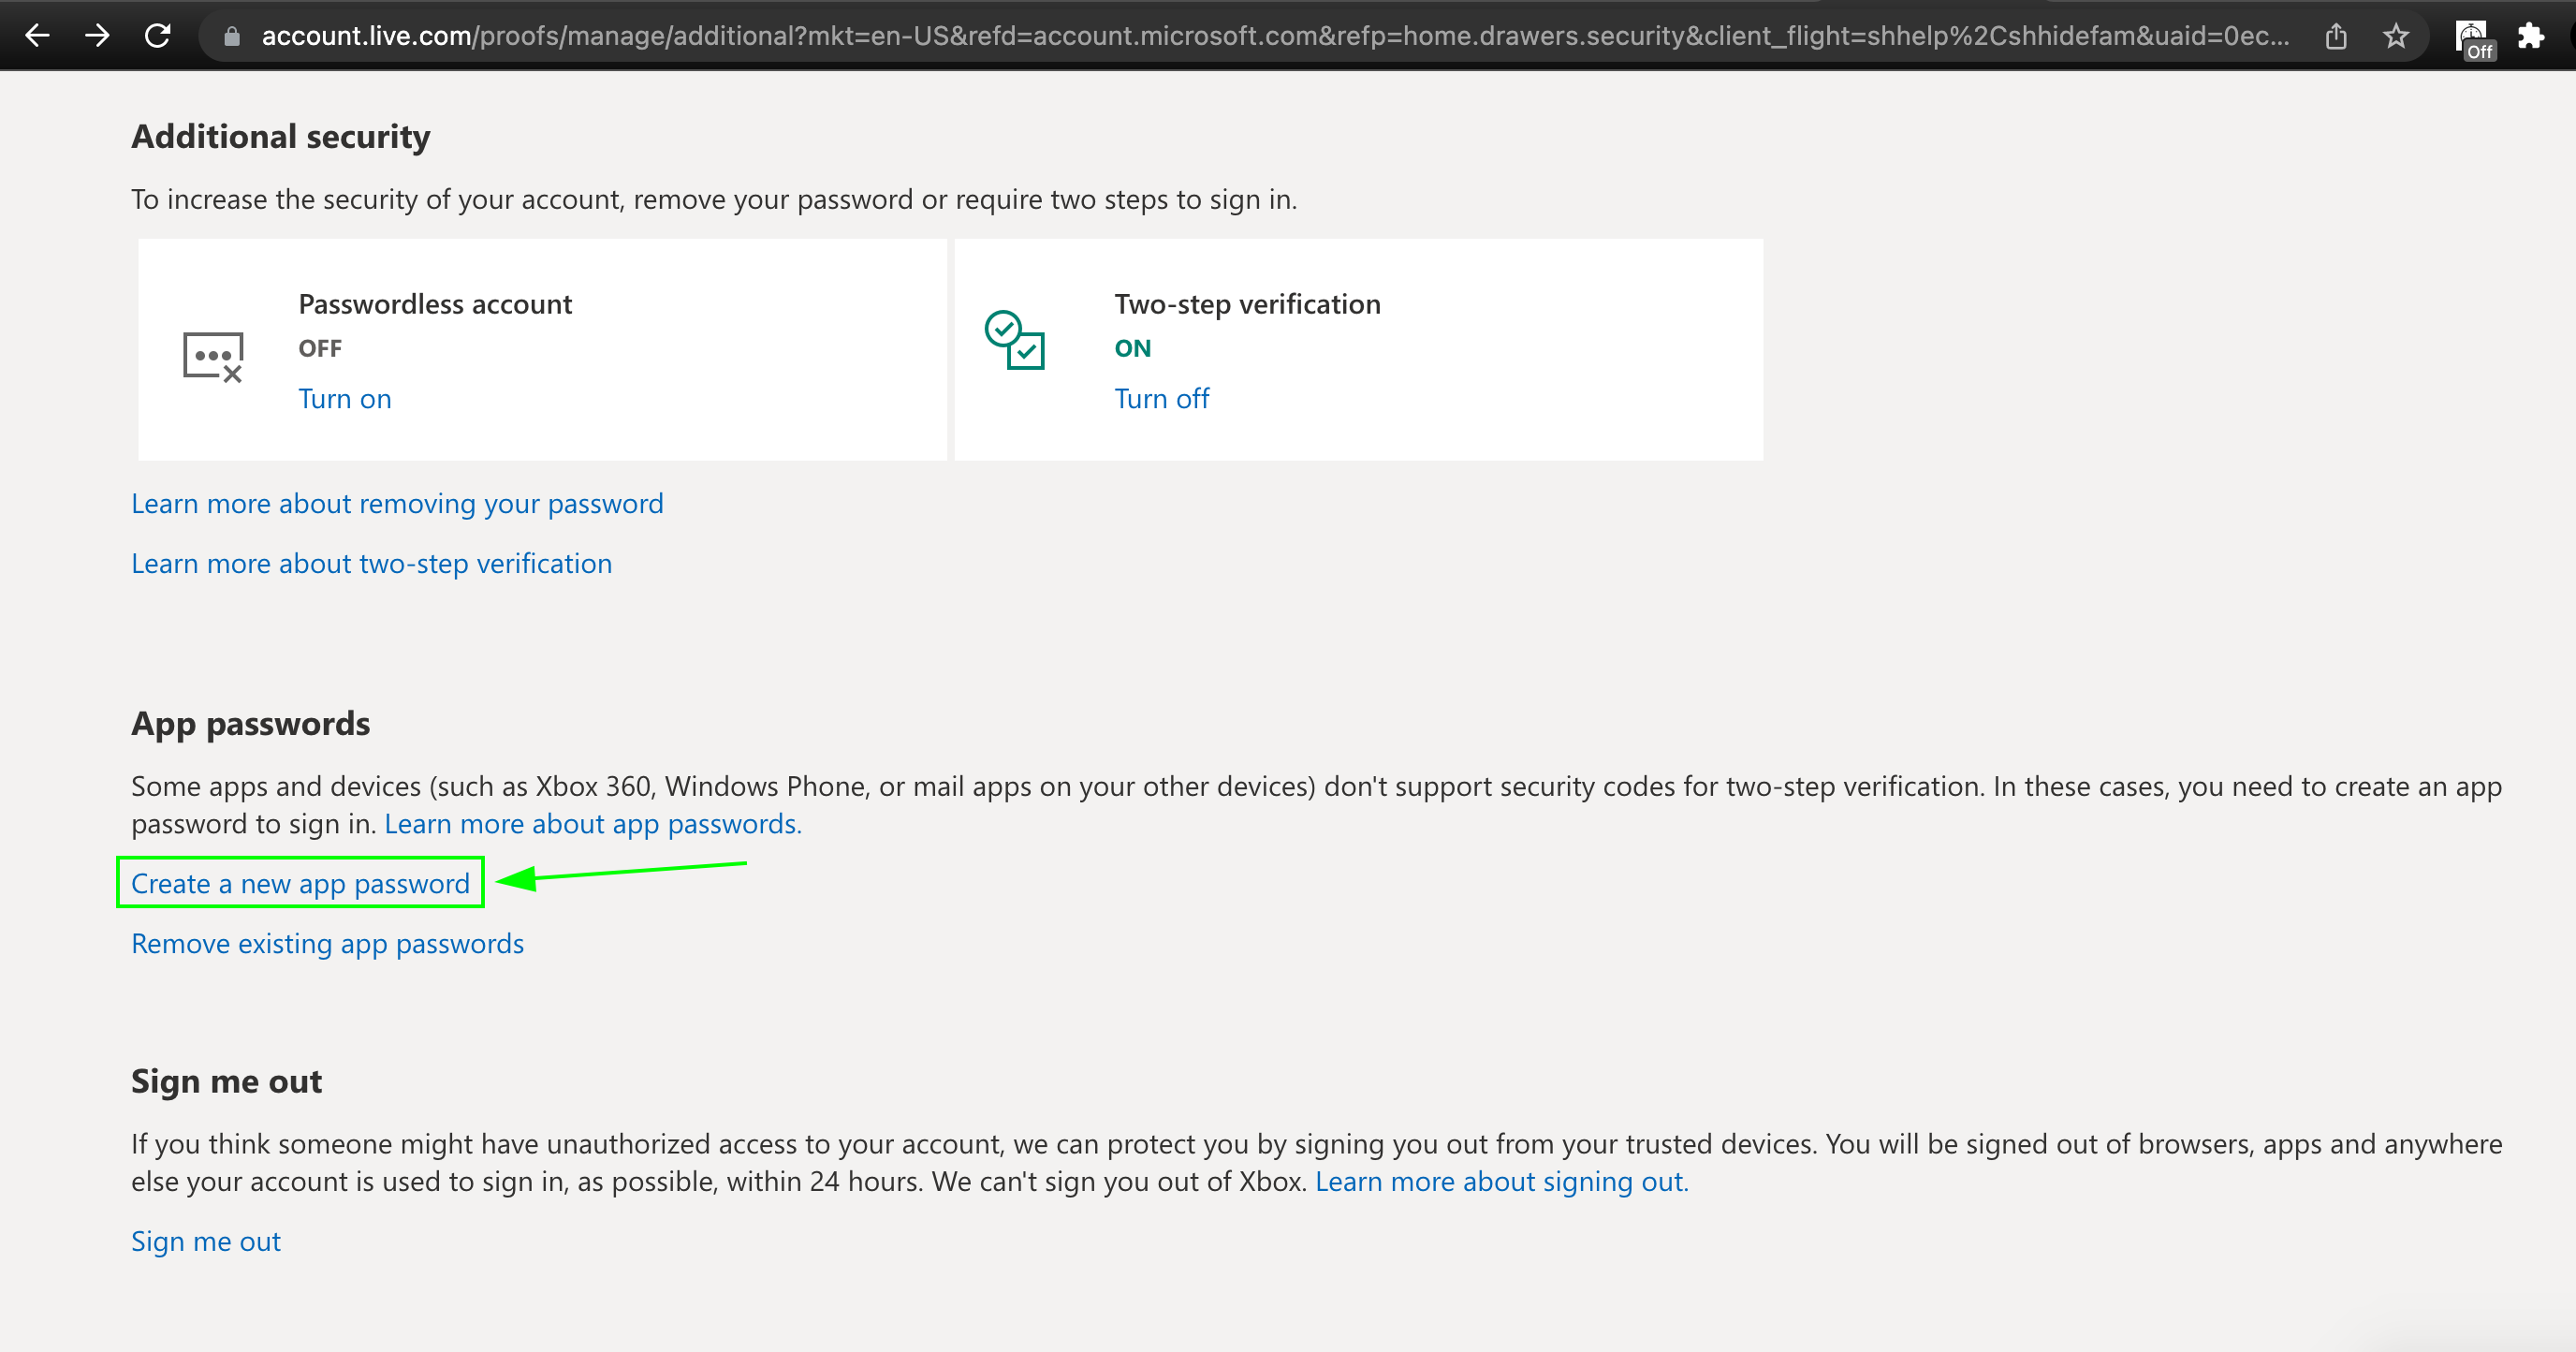The image size is (2576, 1352).
Task: Reload the page with the refresh icon
Action: coord(158,36)
